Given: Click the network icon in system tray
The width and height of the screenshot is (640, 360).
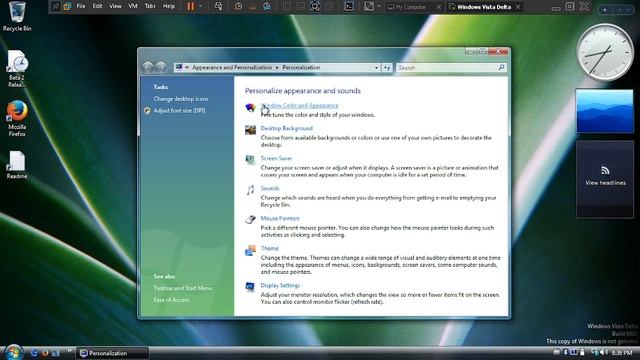Looking at the screenshot, I should pos(595,352).
